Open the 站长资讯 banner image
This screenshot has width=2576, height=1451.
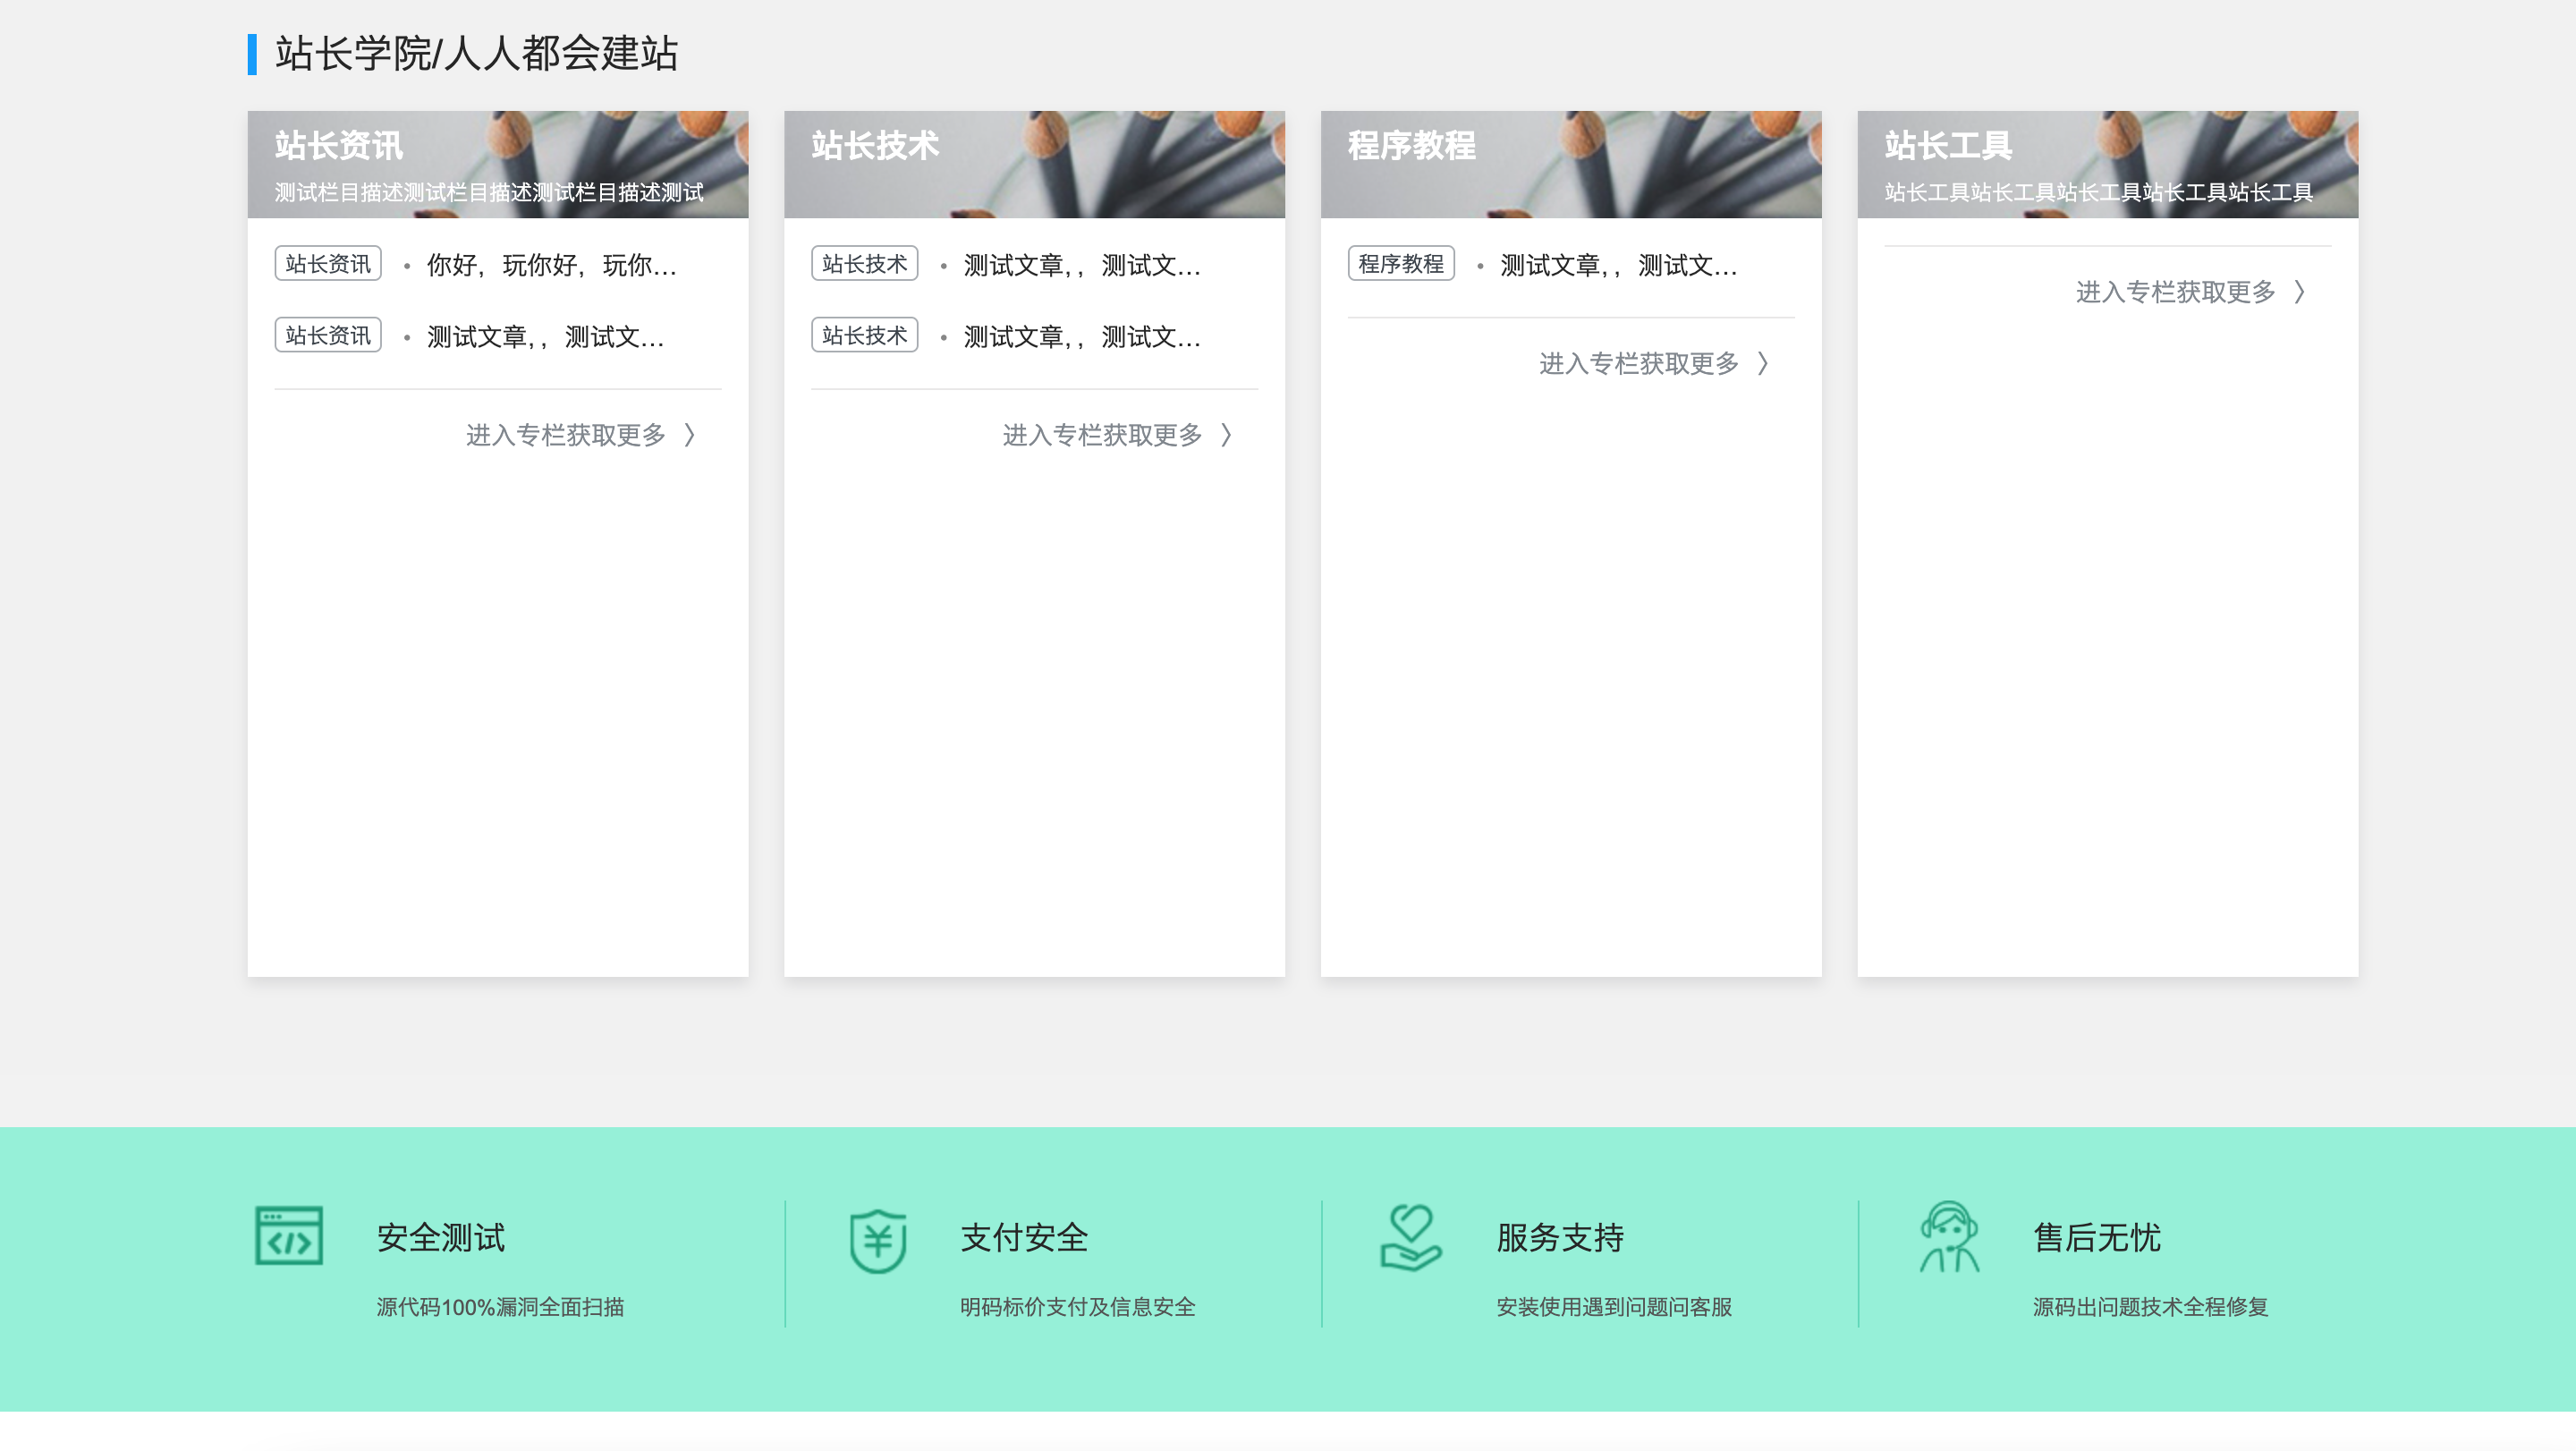(498, 164)
